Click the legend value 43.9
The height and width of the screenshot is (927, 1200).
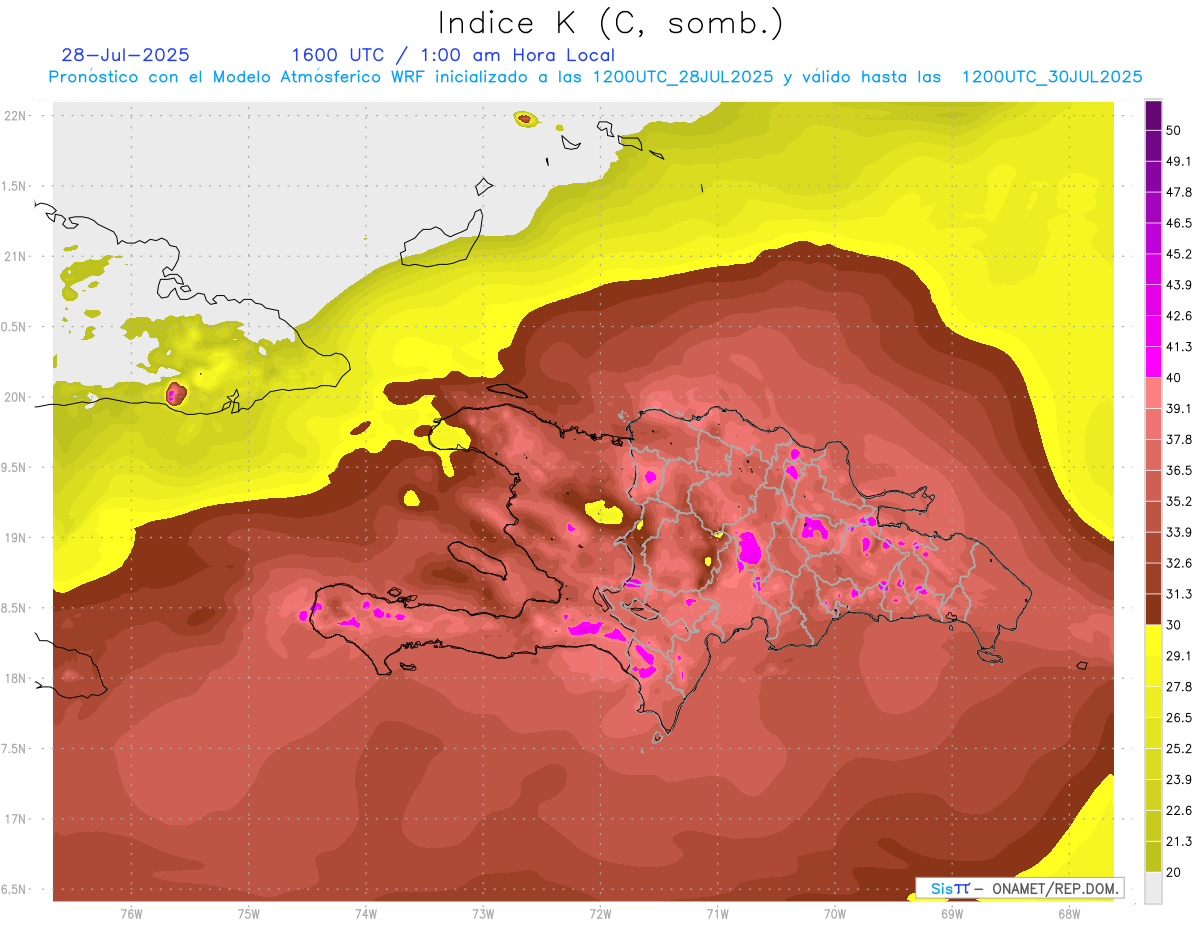[x=1178, y=285]
